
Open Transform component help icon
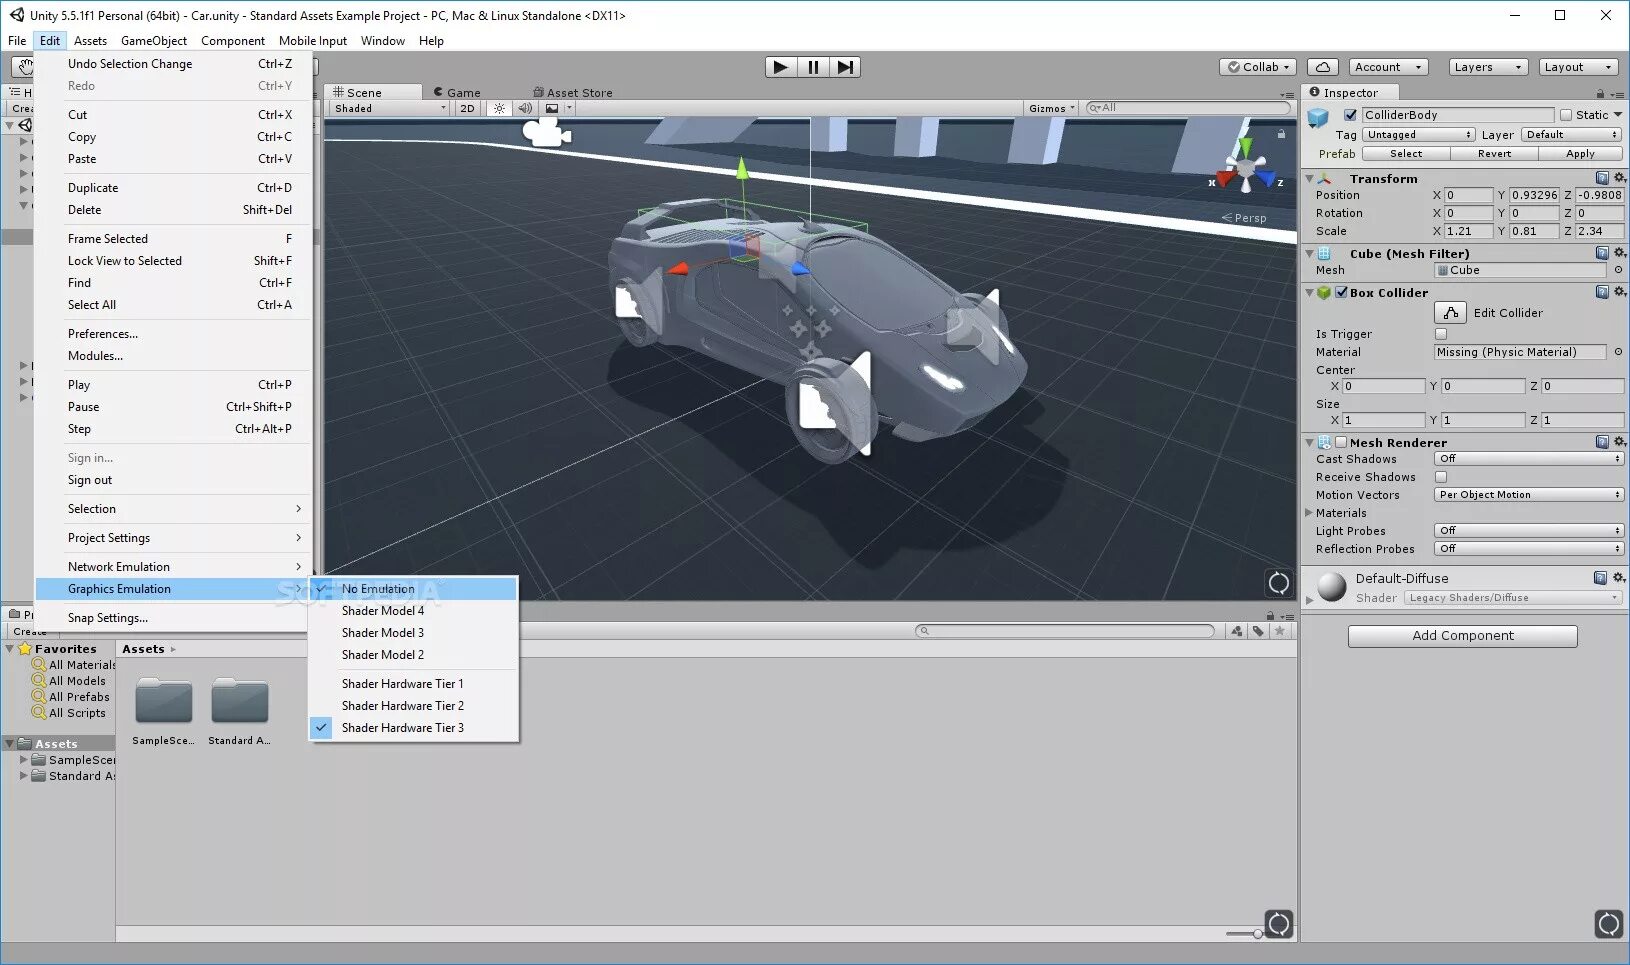point(1602,178)
